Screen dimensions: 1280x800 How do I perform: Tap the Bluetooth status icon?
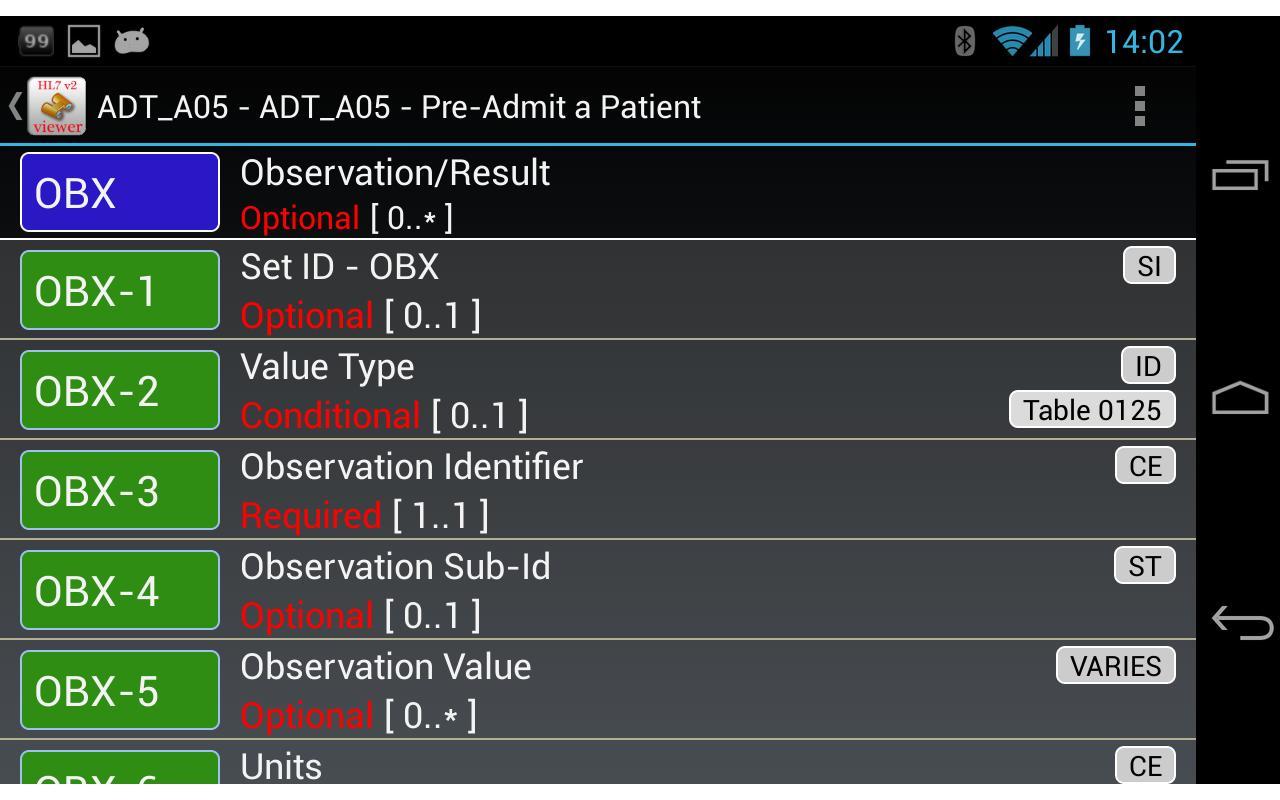[x=963, y=42]
